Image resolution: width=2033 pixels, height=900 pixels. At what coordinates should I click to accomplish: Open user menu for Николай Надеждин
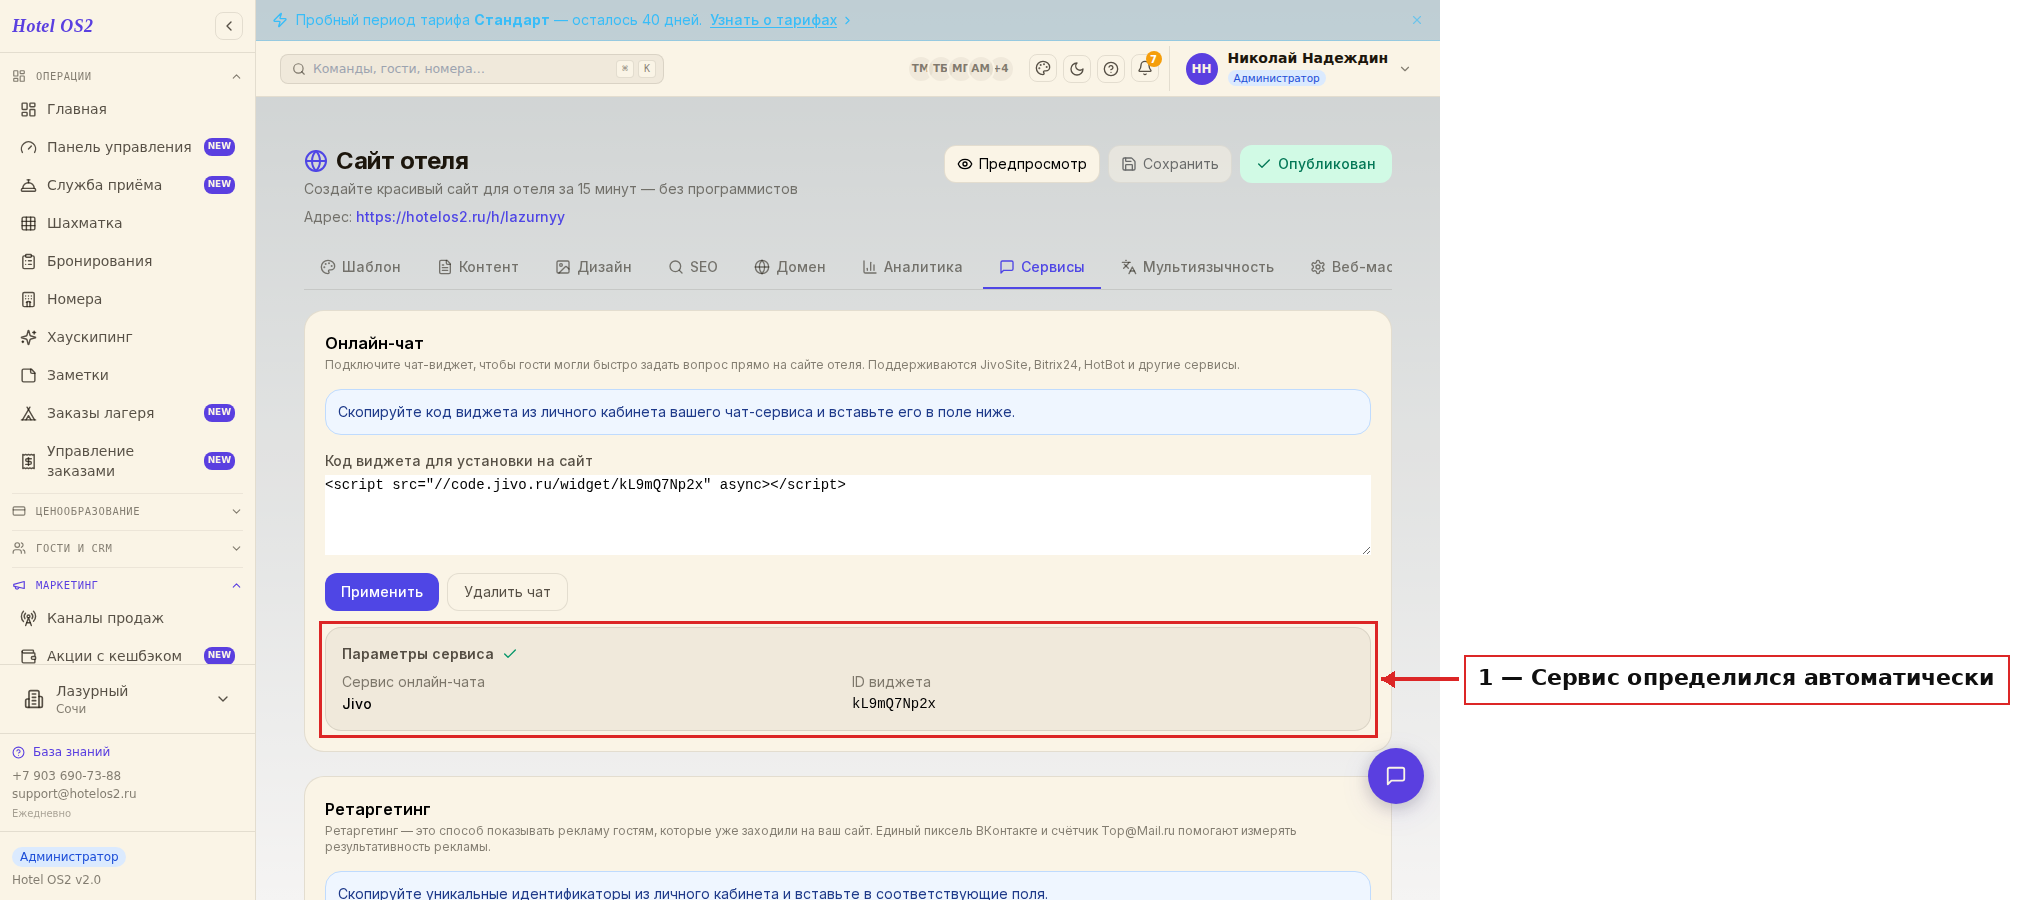[1298, 69]
